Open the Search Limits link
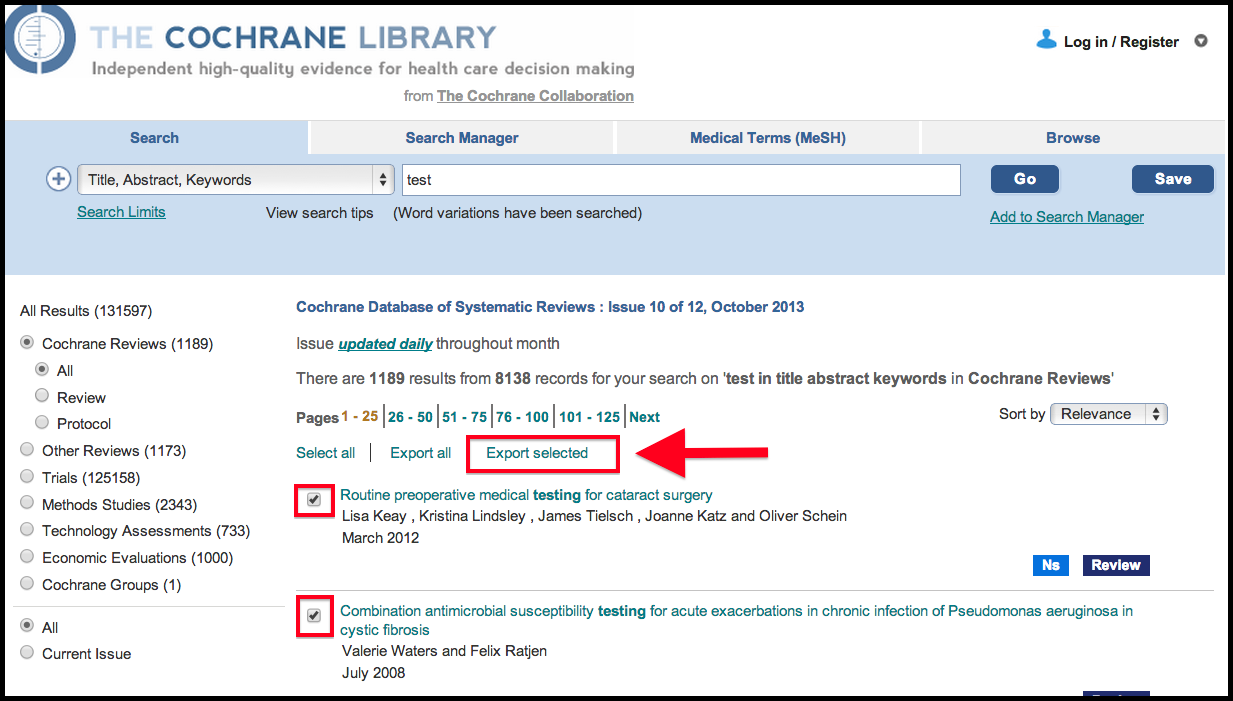Viewport: 1233px width, 701px height. (x=121, y=212)
